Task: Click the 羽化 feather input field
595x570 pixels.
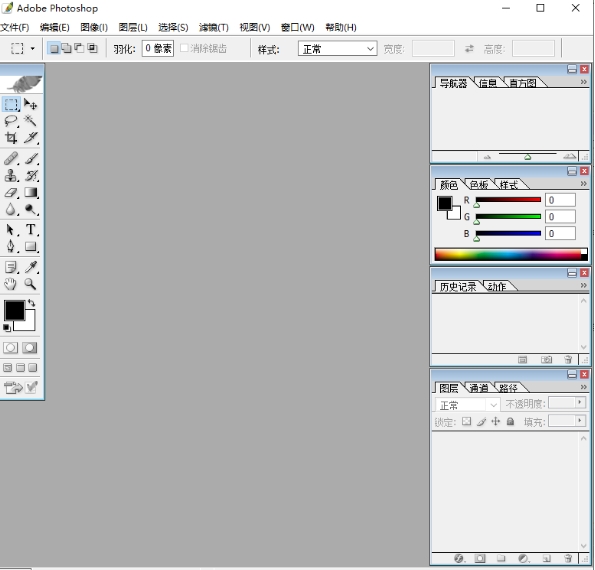Action: (x=158, y=49)
